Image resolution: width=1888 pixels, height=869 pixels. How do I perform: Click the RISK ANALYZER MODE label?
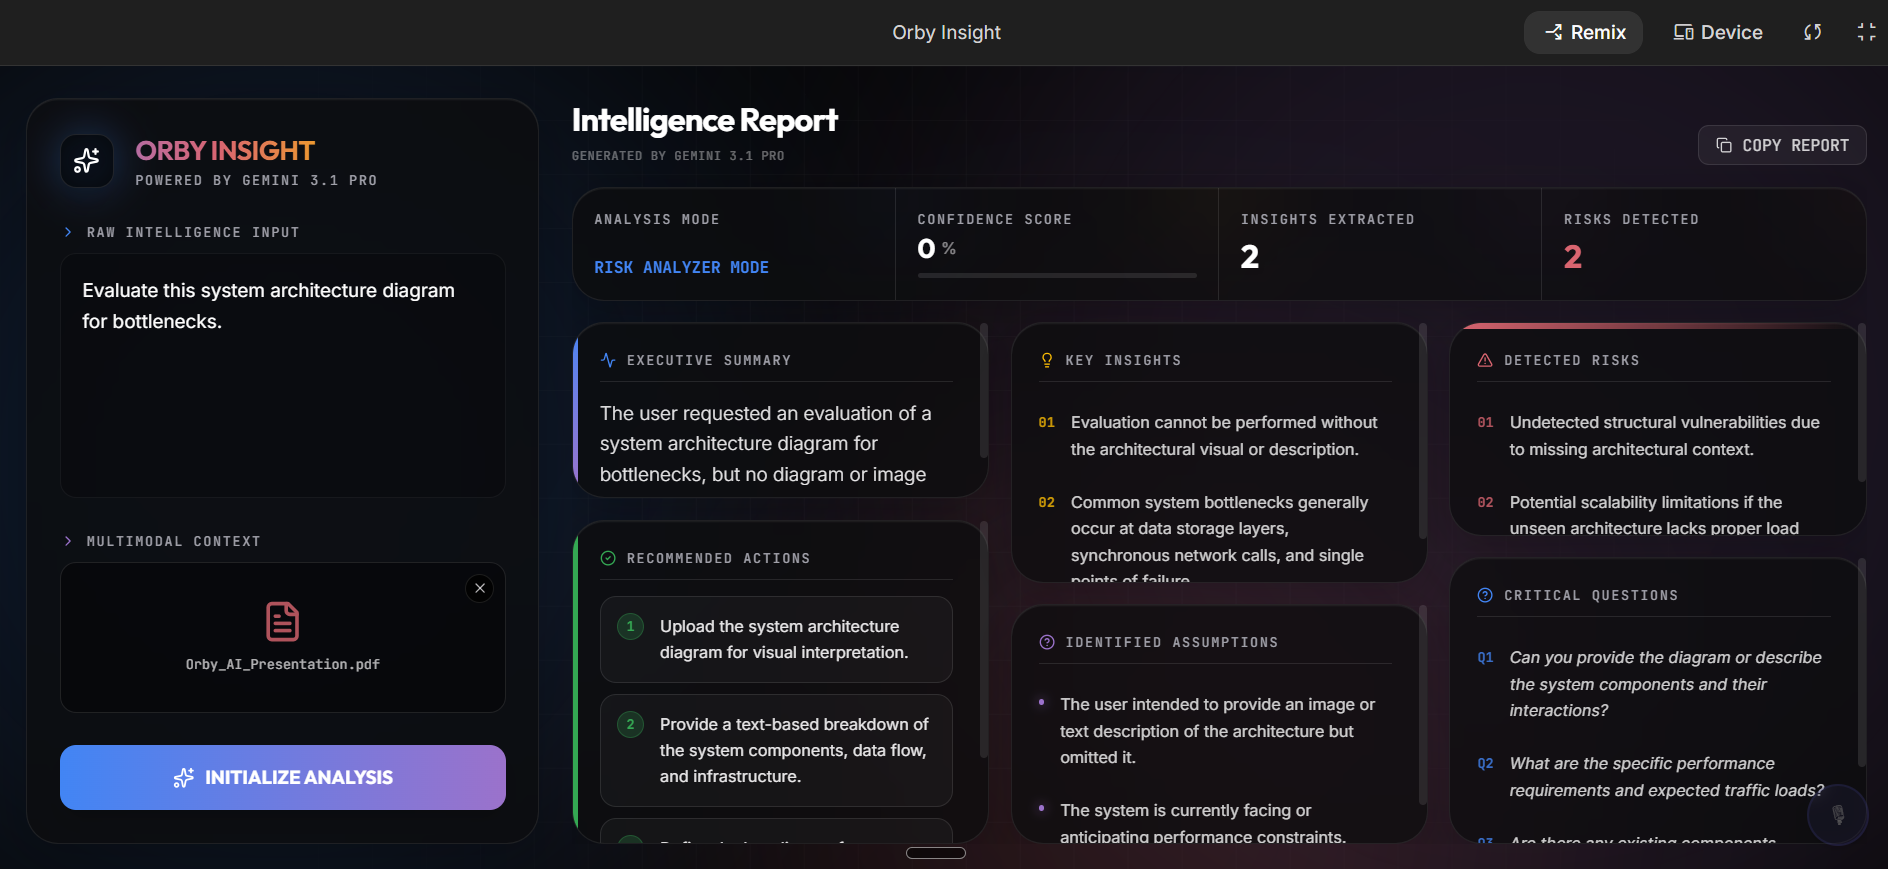pyautogui.click(x=681, y=267)
